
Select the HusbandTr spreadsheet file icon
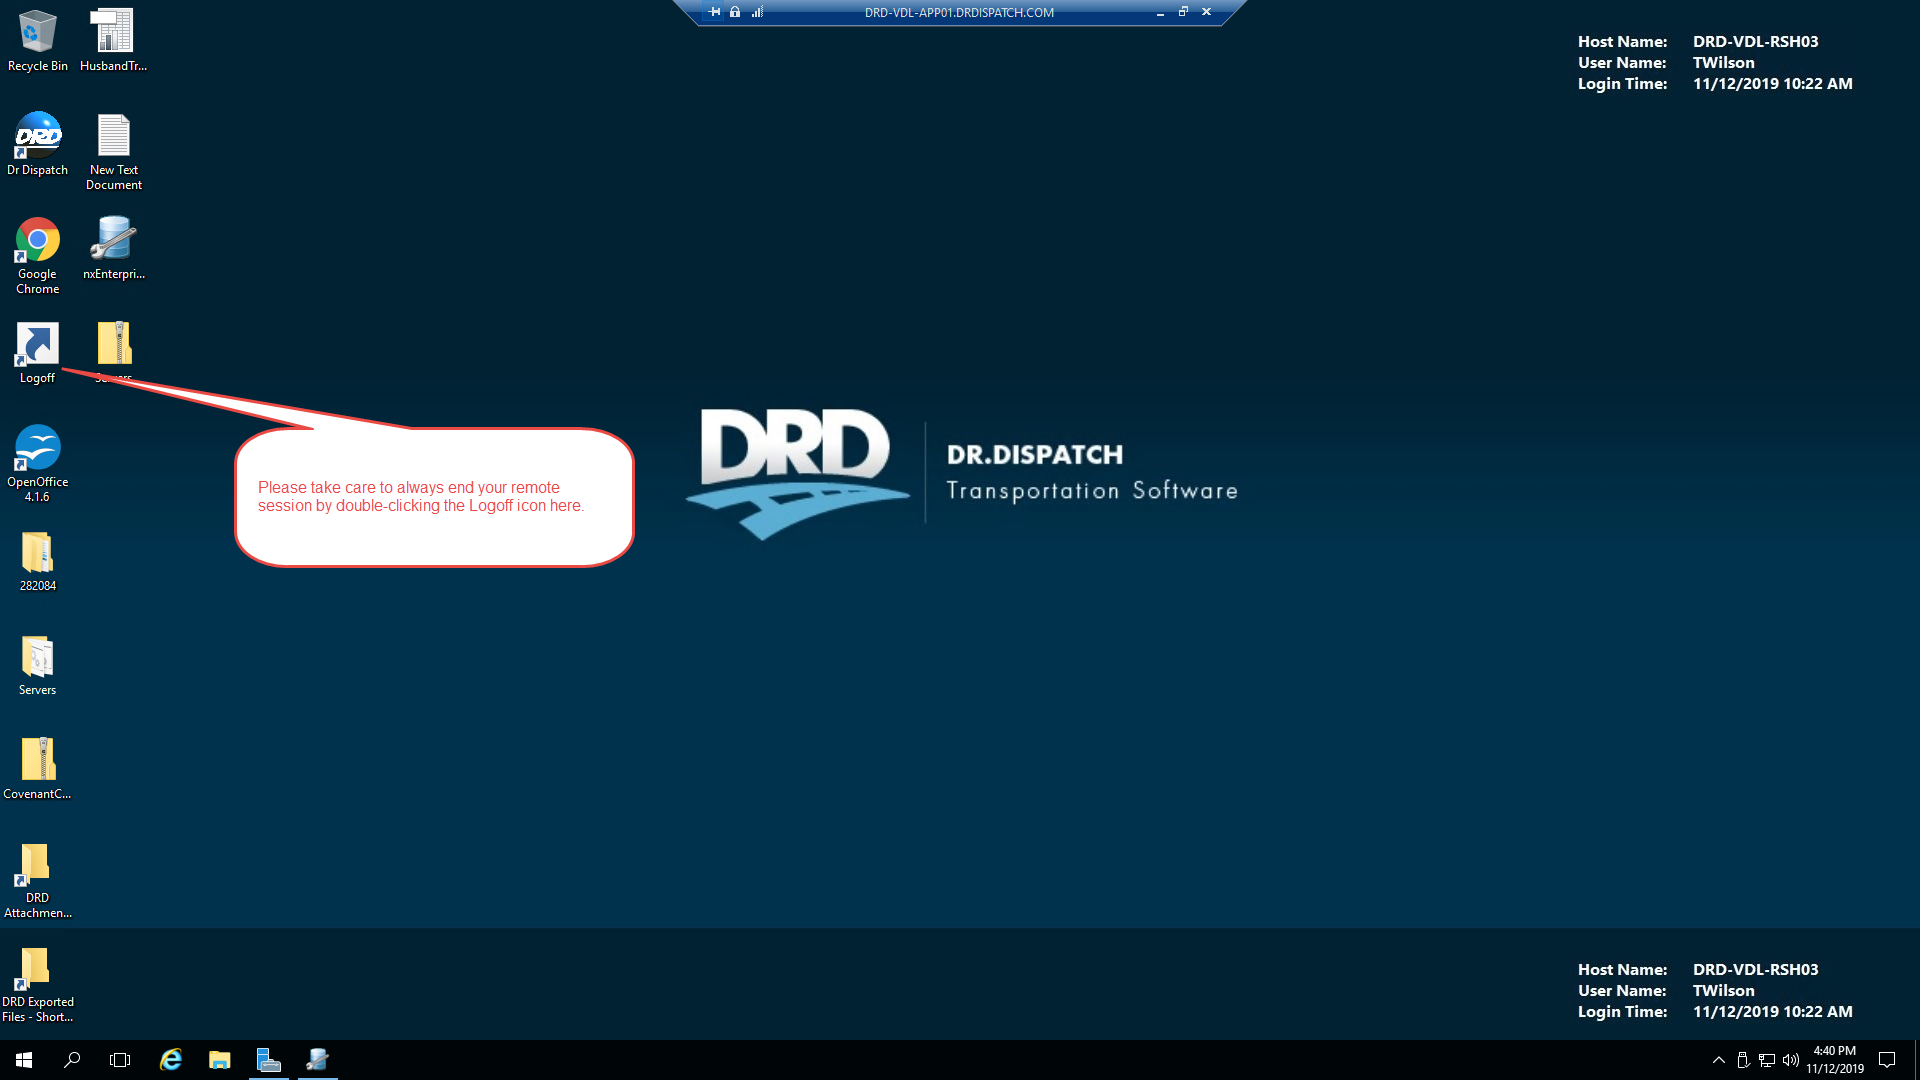(113, 32)
